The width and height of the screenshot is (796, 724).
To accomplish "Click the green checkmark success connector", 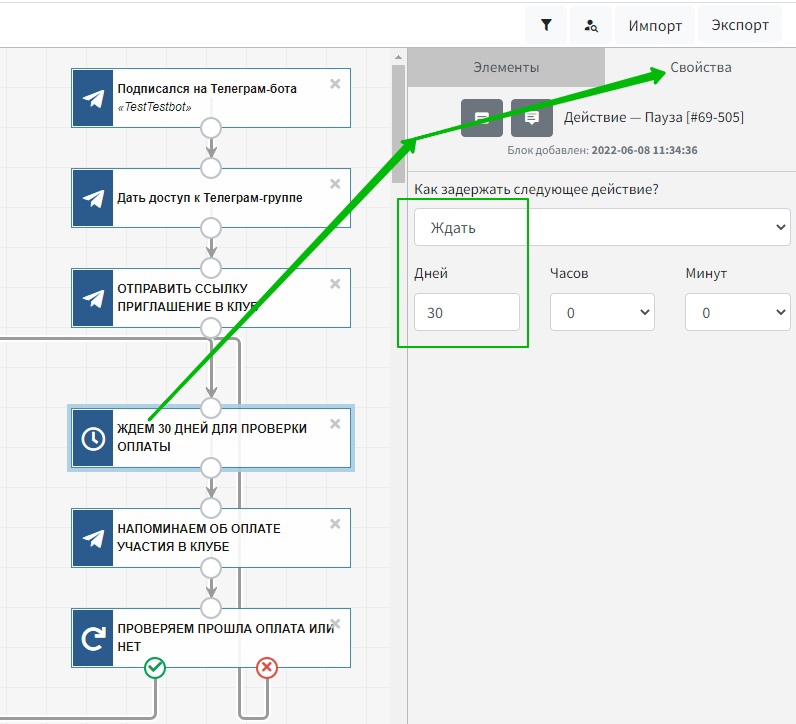I will click(x=155, y=668).
